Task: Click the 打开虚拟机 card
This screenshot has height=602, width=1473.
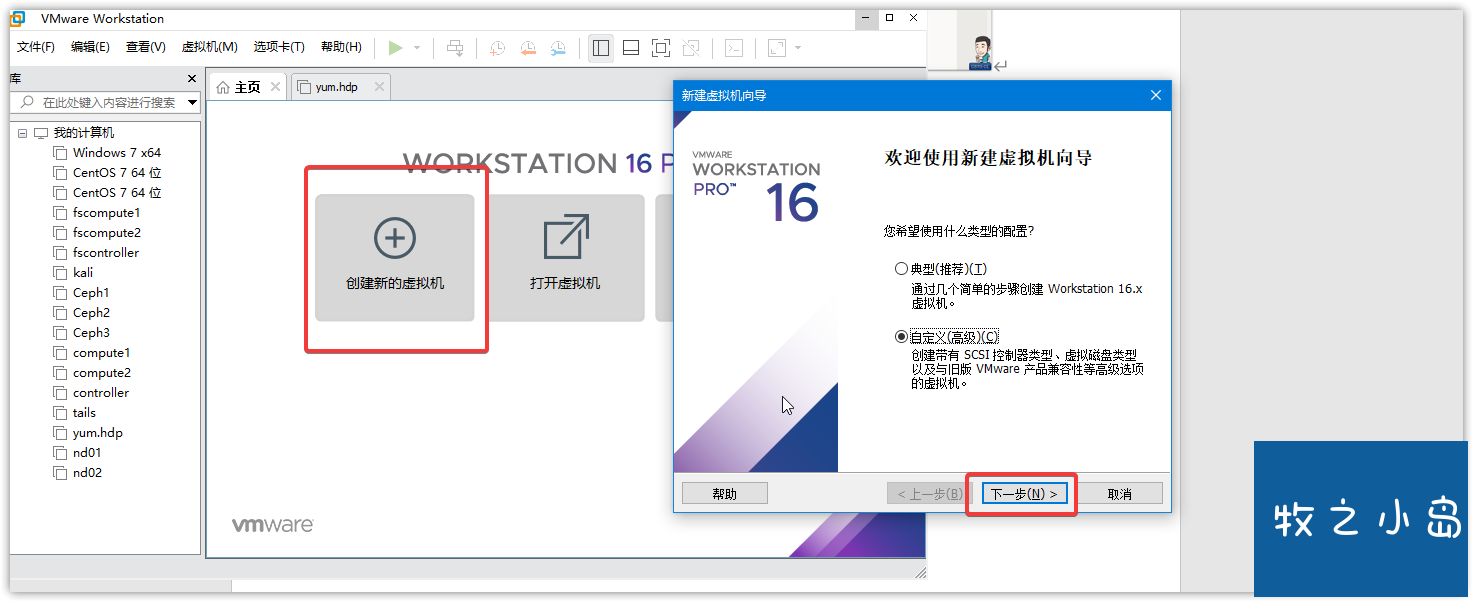Action: pos(565,258)
